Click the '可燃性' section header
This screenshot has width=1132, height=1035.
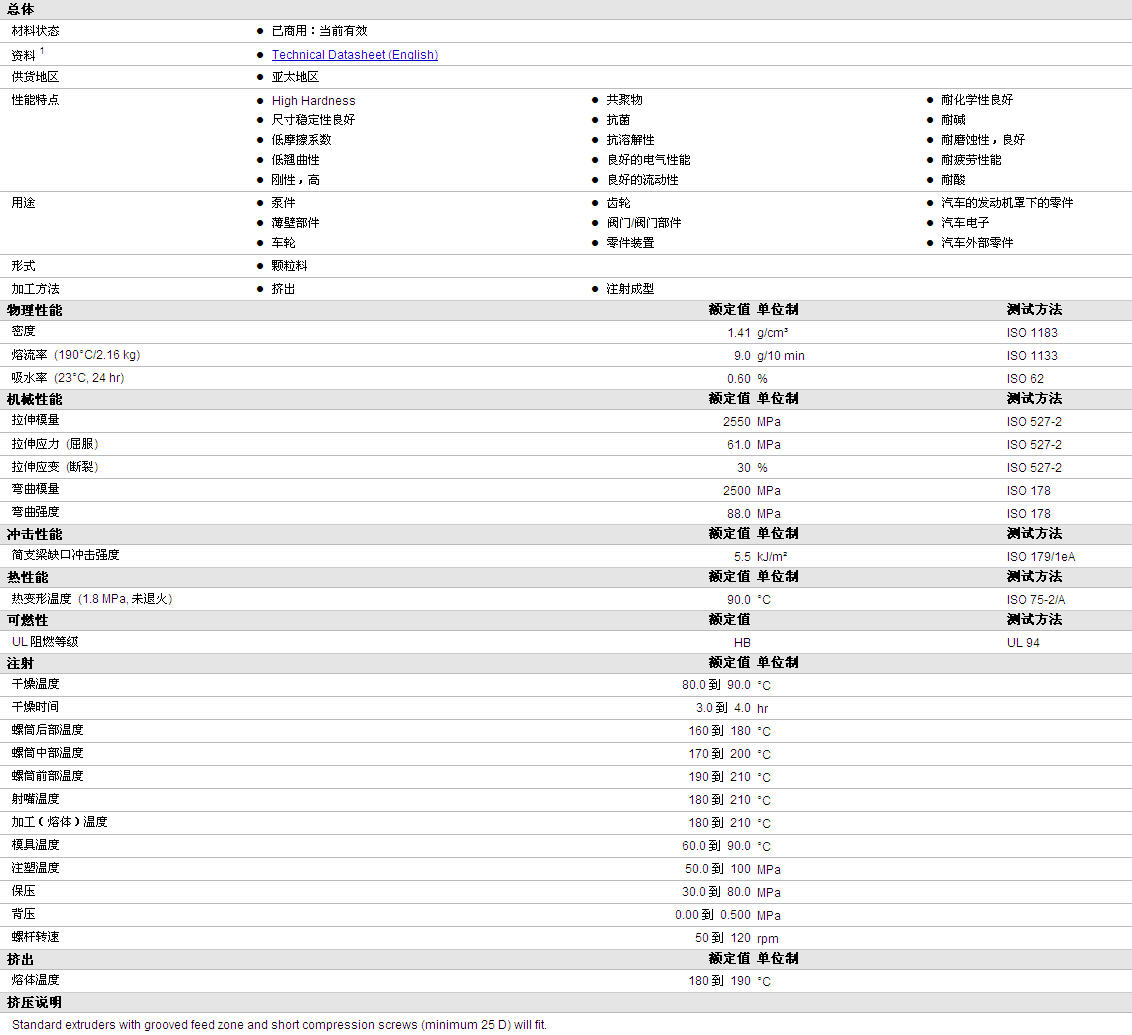[27, 620]
